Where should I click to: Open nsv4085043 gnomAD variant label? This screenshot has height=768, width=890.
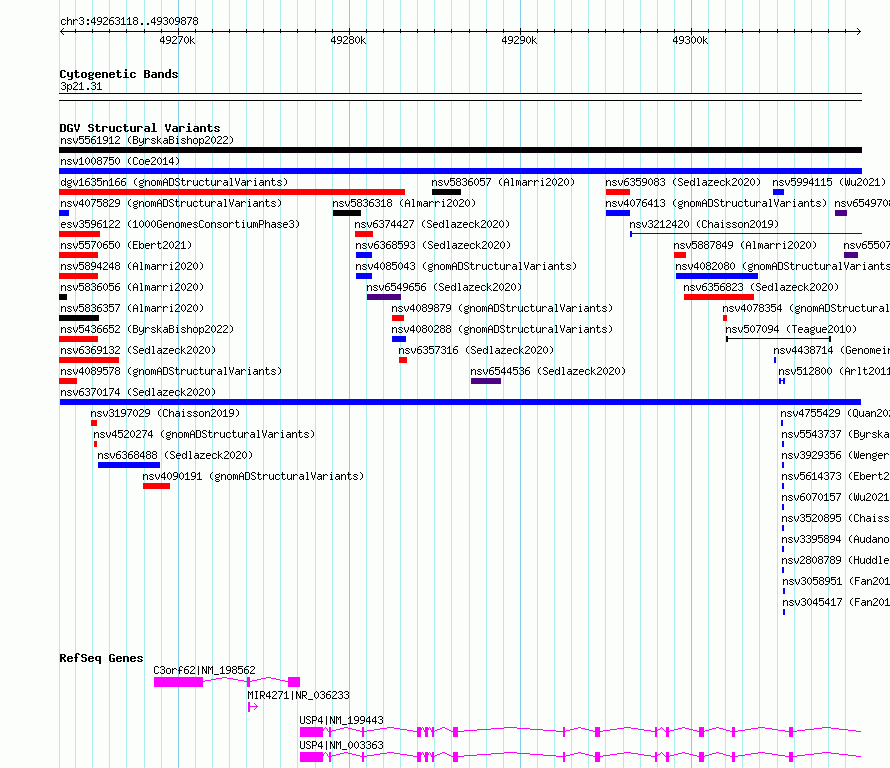pyautogui.click(x=466, y=266)
